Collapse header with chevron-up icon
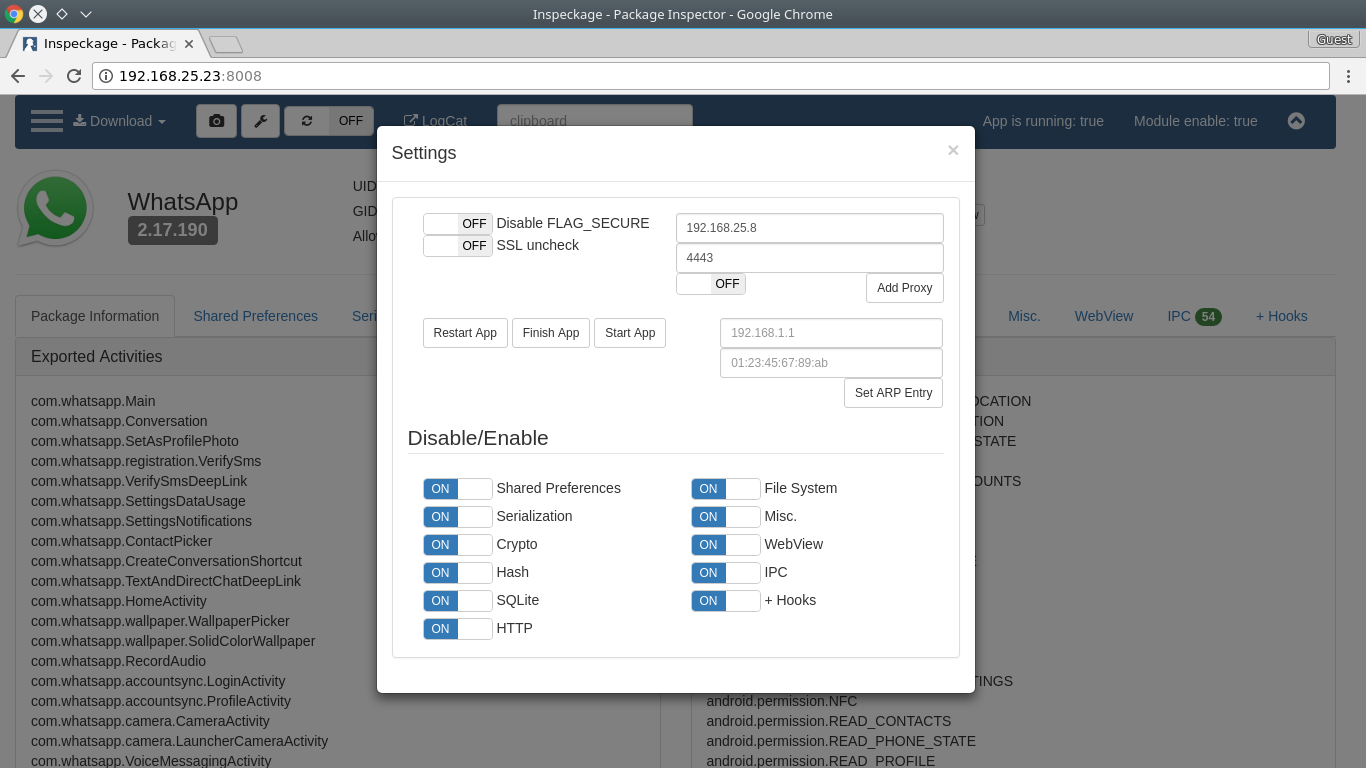Screen dimensions: 1366x768 [1296, 121]
